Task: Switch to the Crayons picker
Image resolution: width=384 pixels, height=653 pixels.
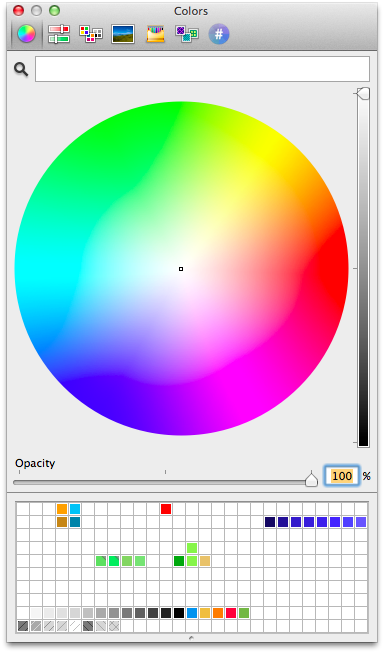Action: (155, 34)
